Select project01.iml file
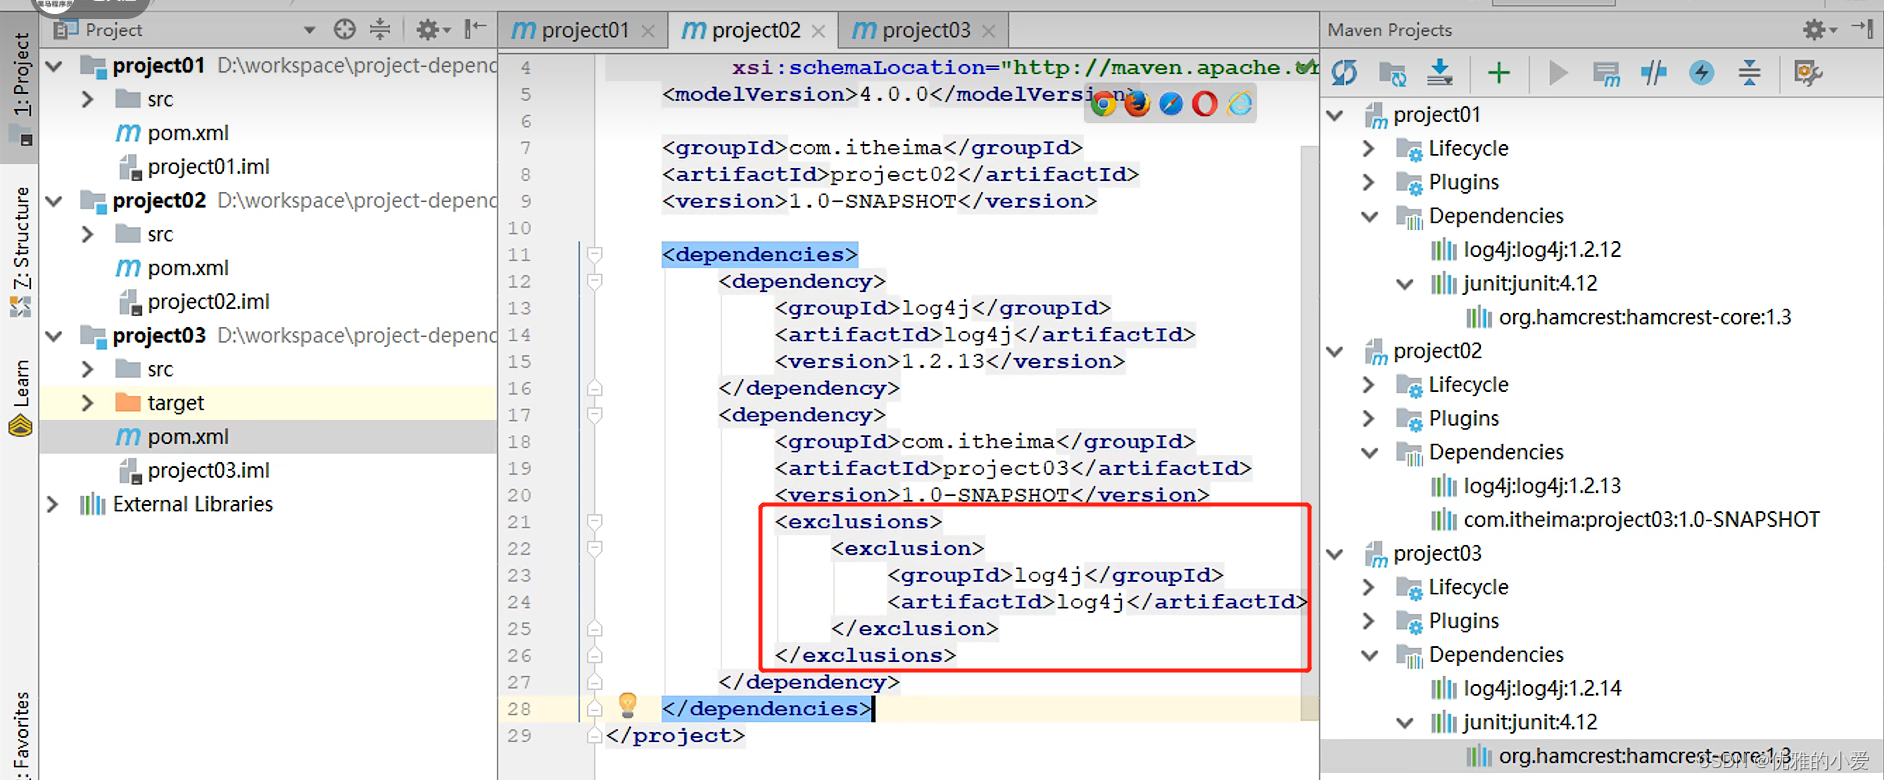 [x=208, y=167]
